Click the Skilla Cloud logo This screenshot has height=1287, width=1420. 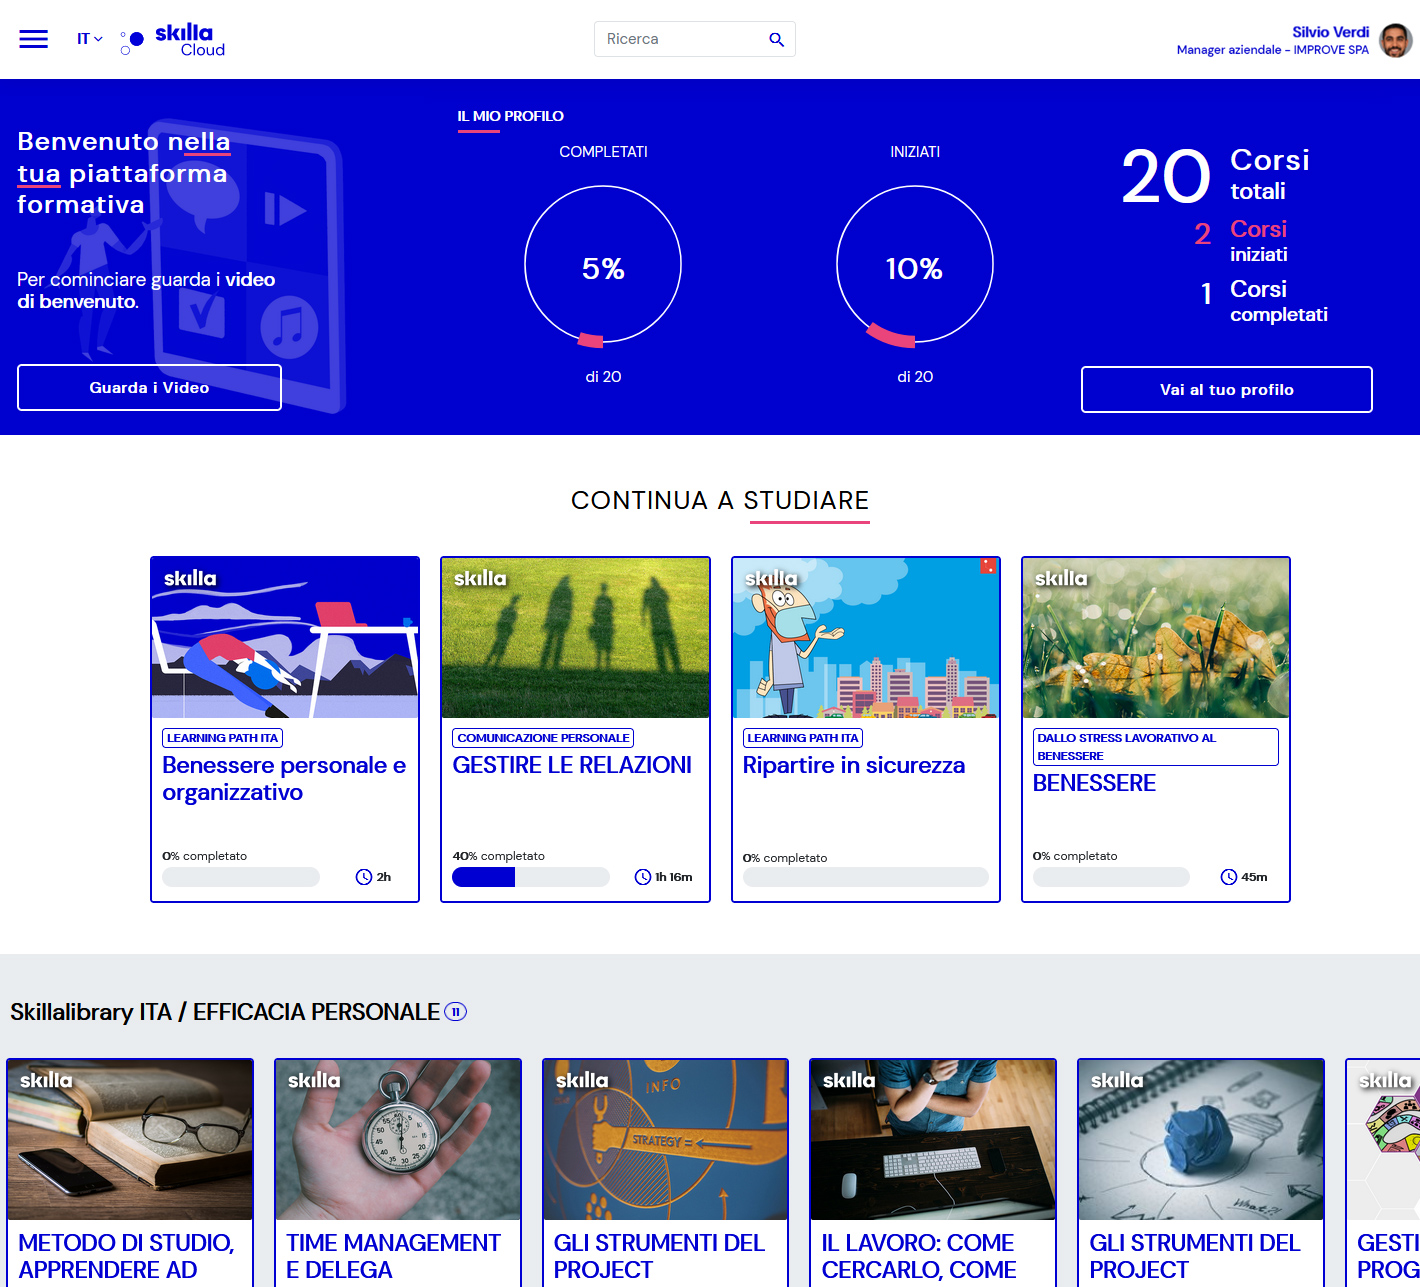point(173,40)
